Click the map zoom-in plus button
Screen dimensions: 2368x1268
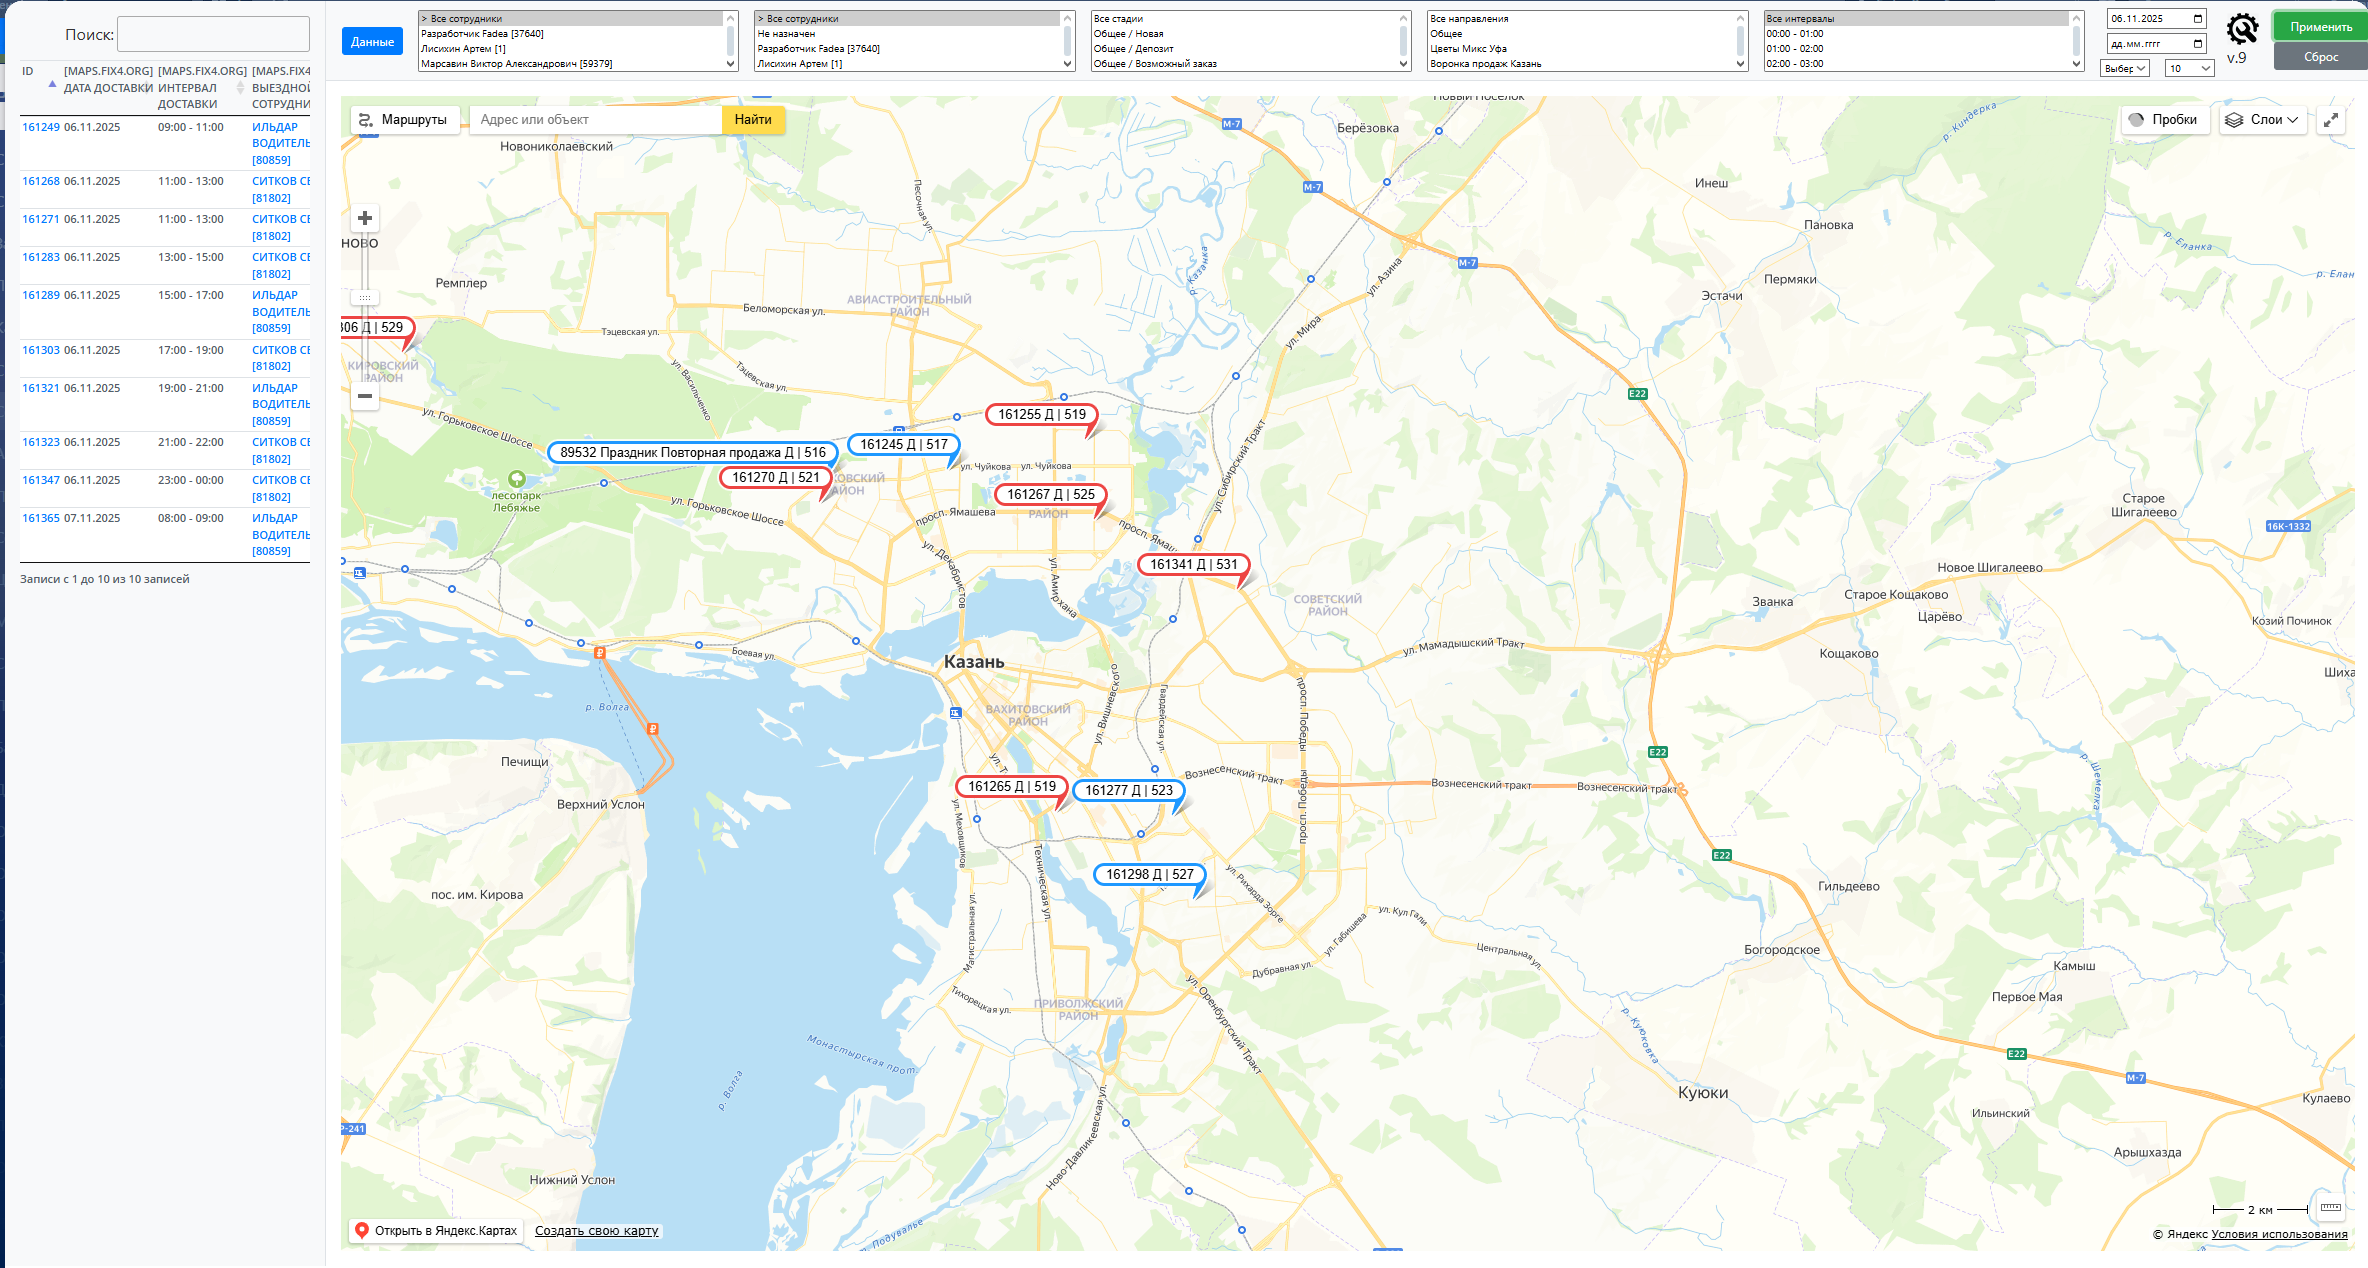coord(365,218)
